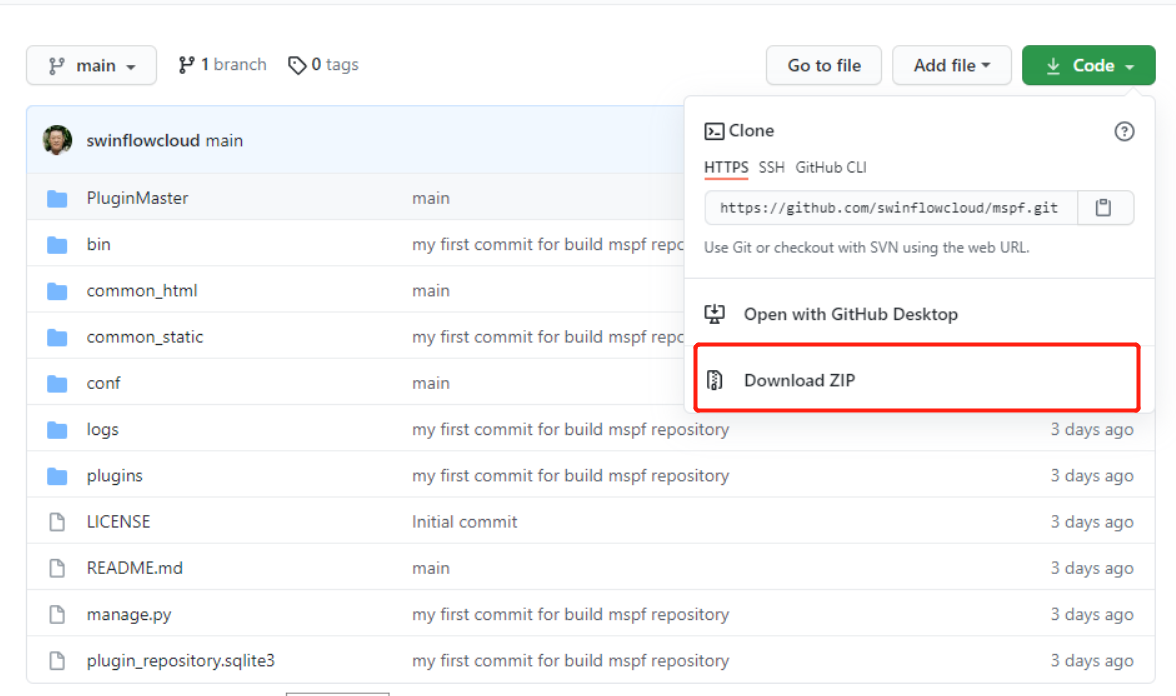1176x696 pixels.
Task: Open the common_static folder
Action: coord(145,337)
